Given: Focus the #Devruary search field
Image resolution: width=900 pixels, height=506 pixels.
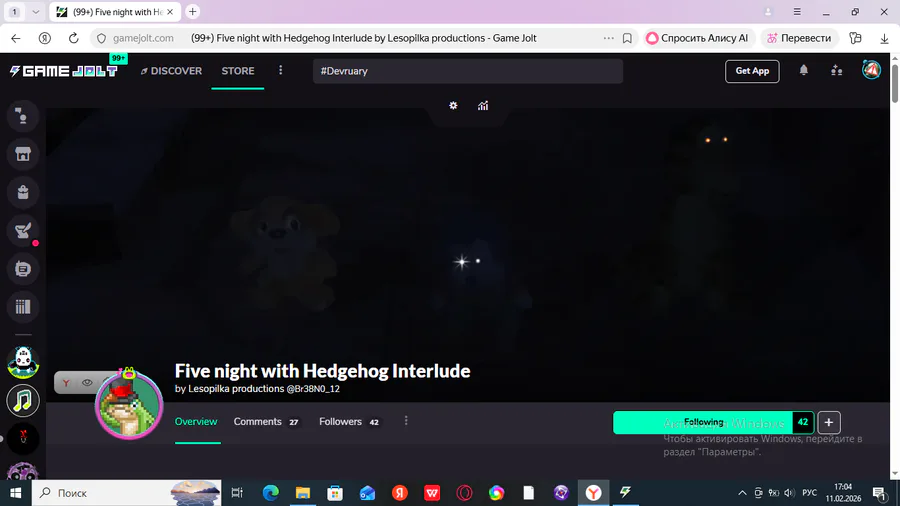Looking at the screenshot, I should (468, 71).
